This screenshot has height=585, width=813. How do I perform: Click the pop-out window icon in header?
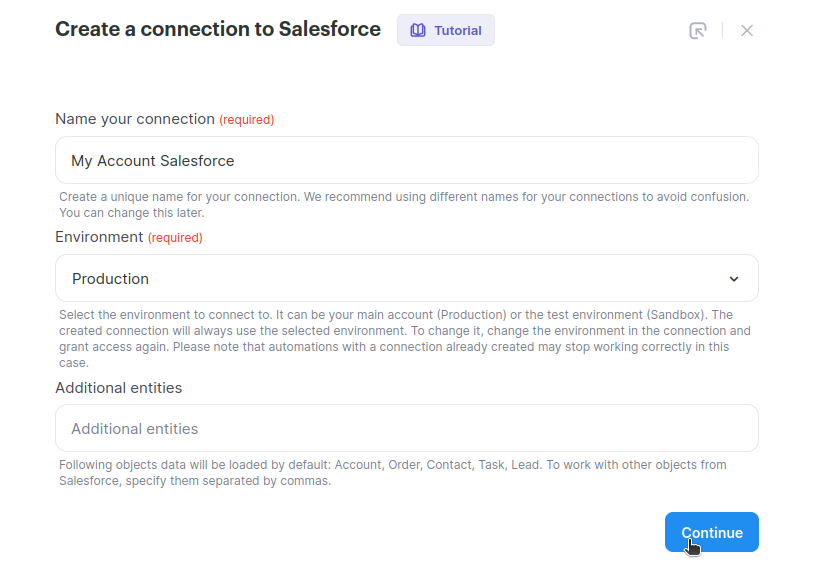[698, 31]
